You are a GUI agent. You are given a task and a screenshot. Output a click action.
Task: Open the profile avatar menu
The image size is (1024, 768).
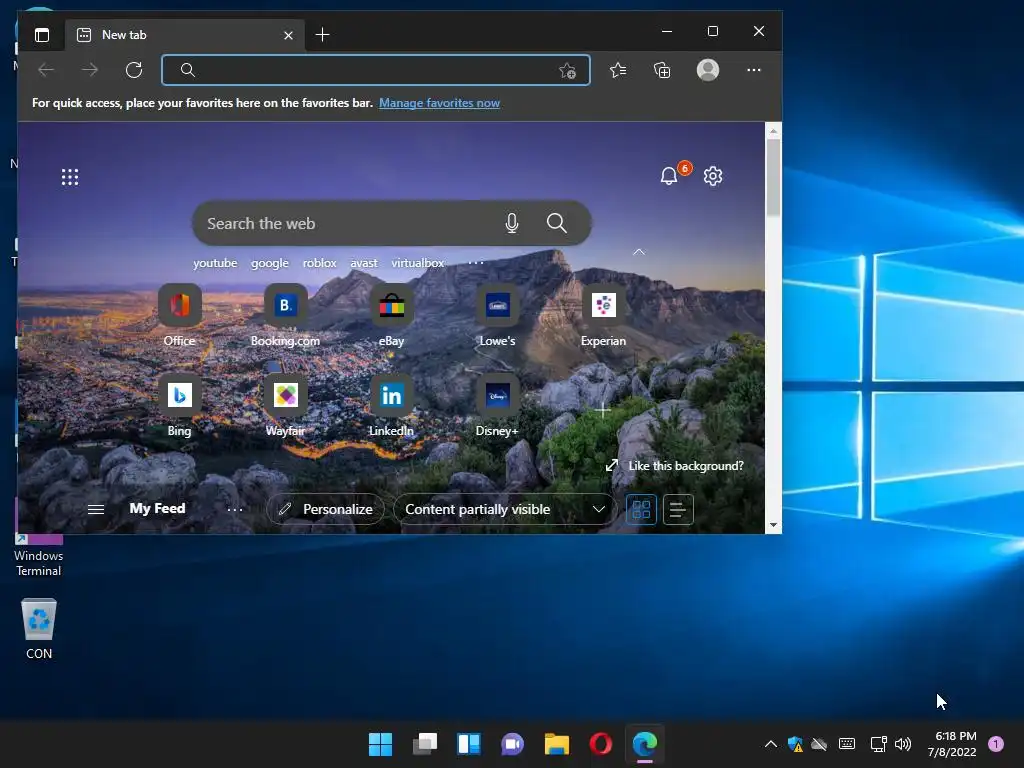(708, 70)
